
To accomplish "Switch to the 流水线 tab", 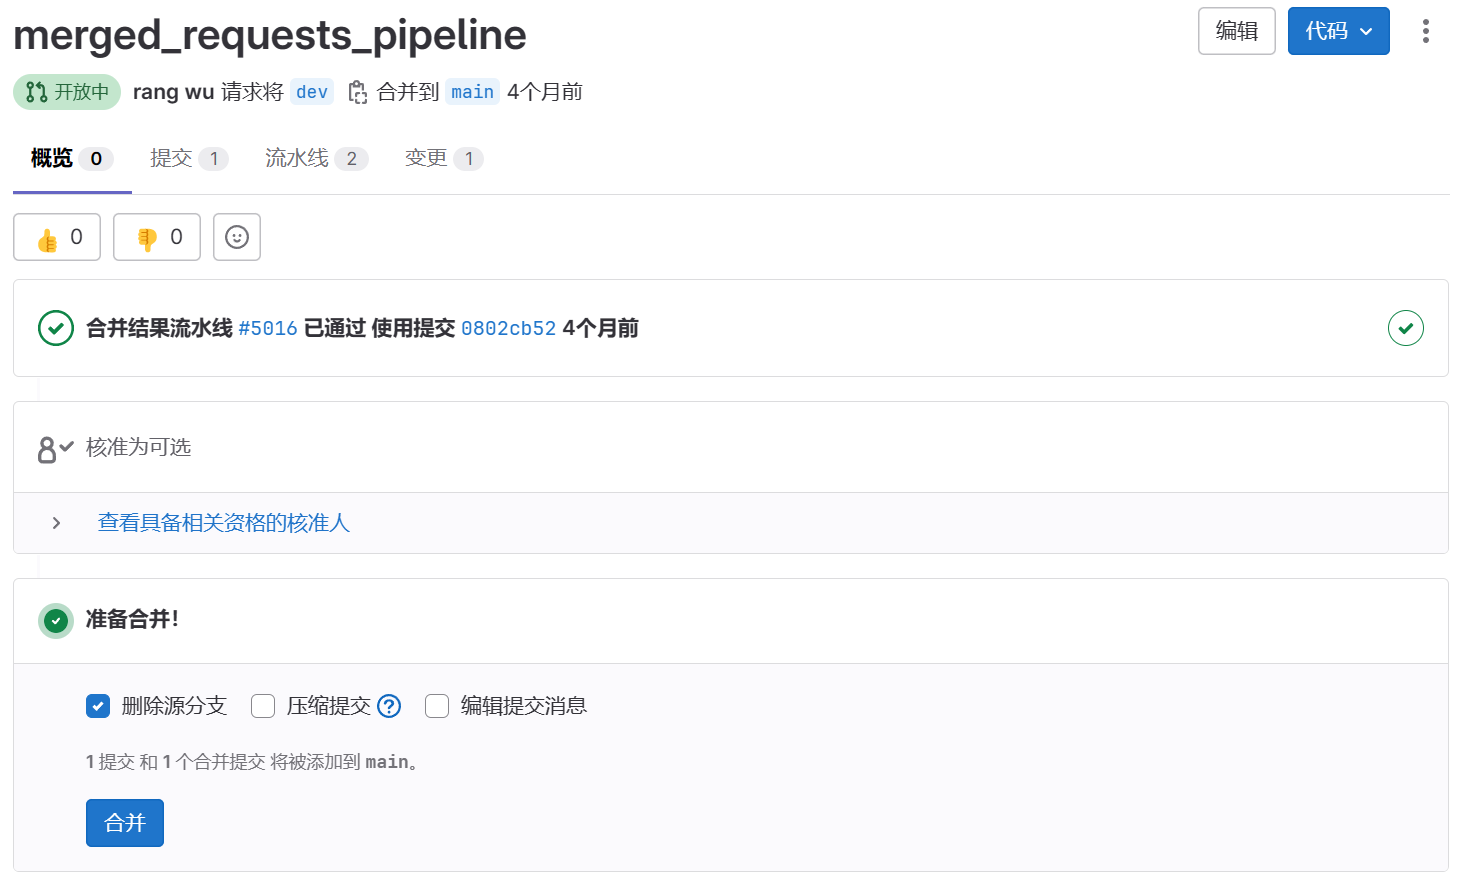I will pyautogui.click(x=297, y=158).
